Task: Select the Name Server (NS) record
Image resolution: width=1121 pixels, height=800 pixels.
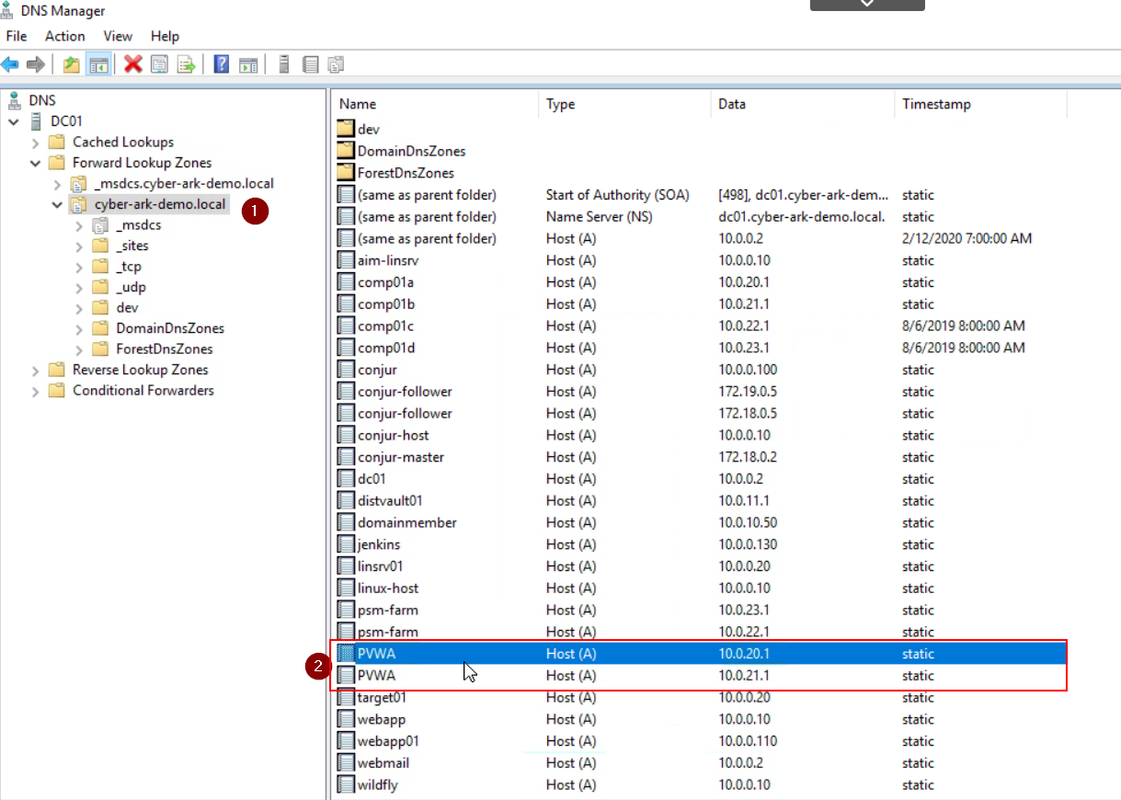Action: [x=701, y=217]
